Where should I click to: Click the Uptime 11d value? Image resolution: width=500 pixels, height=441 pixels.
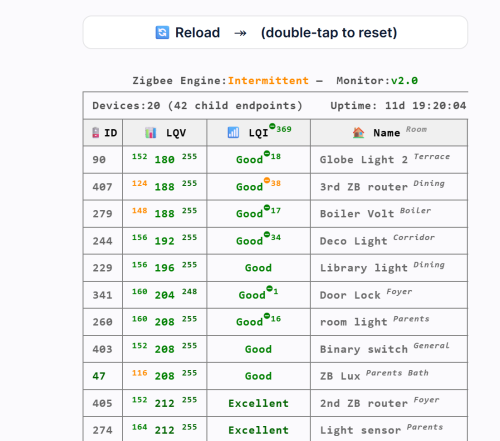tap(398, 106)
